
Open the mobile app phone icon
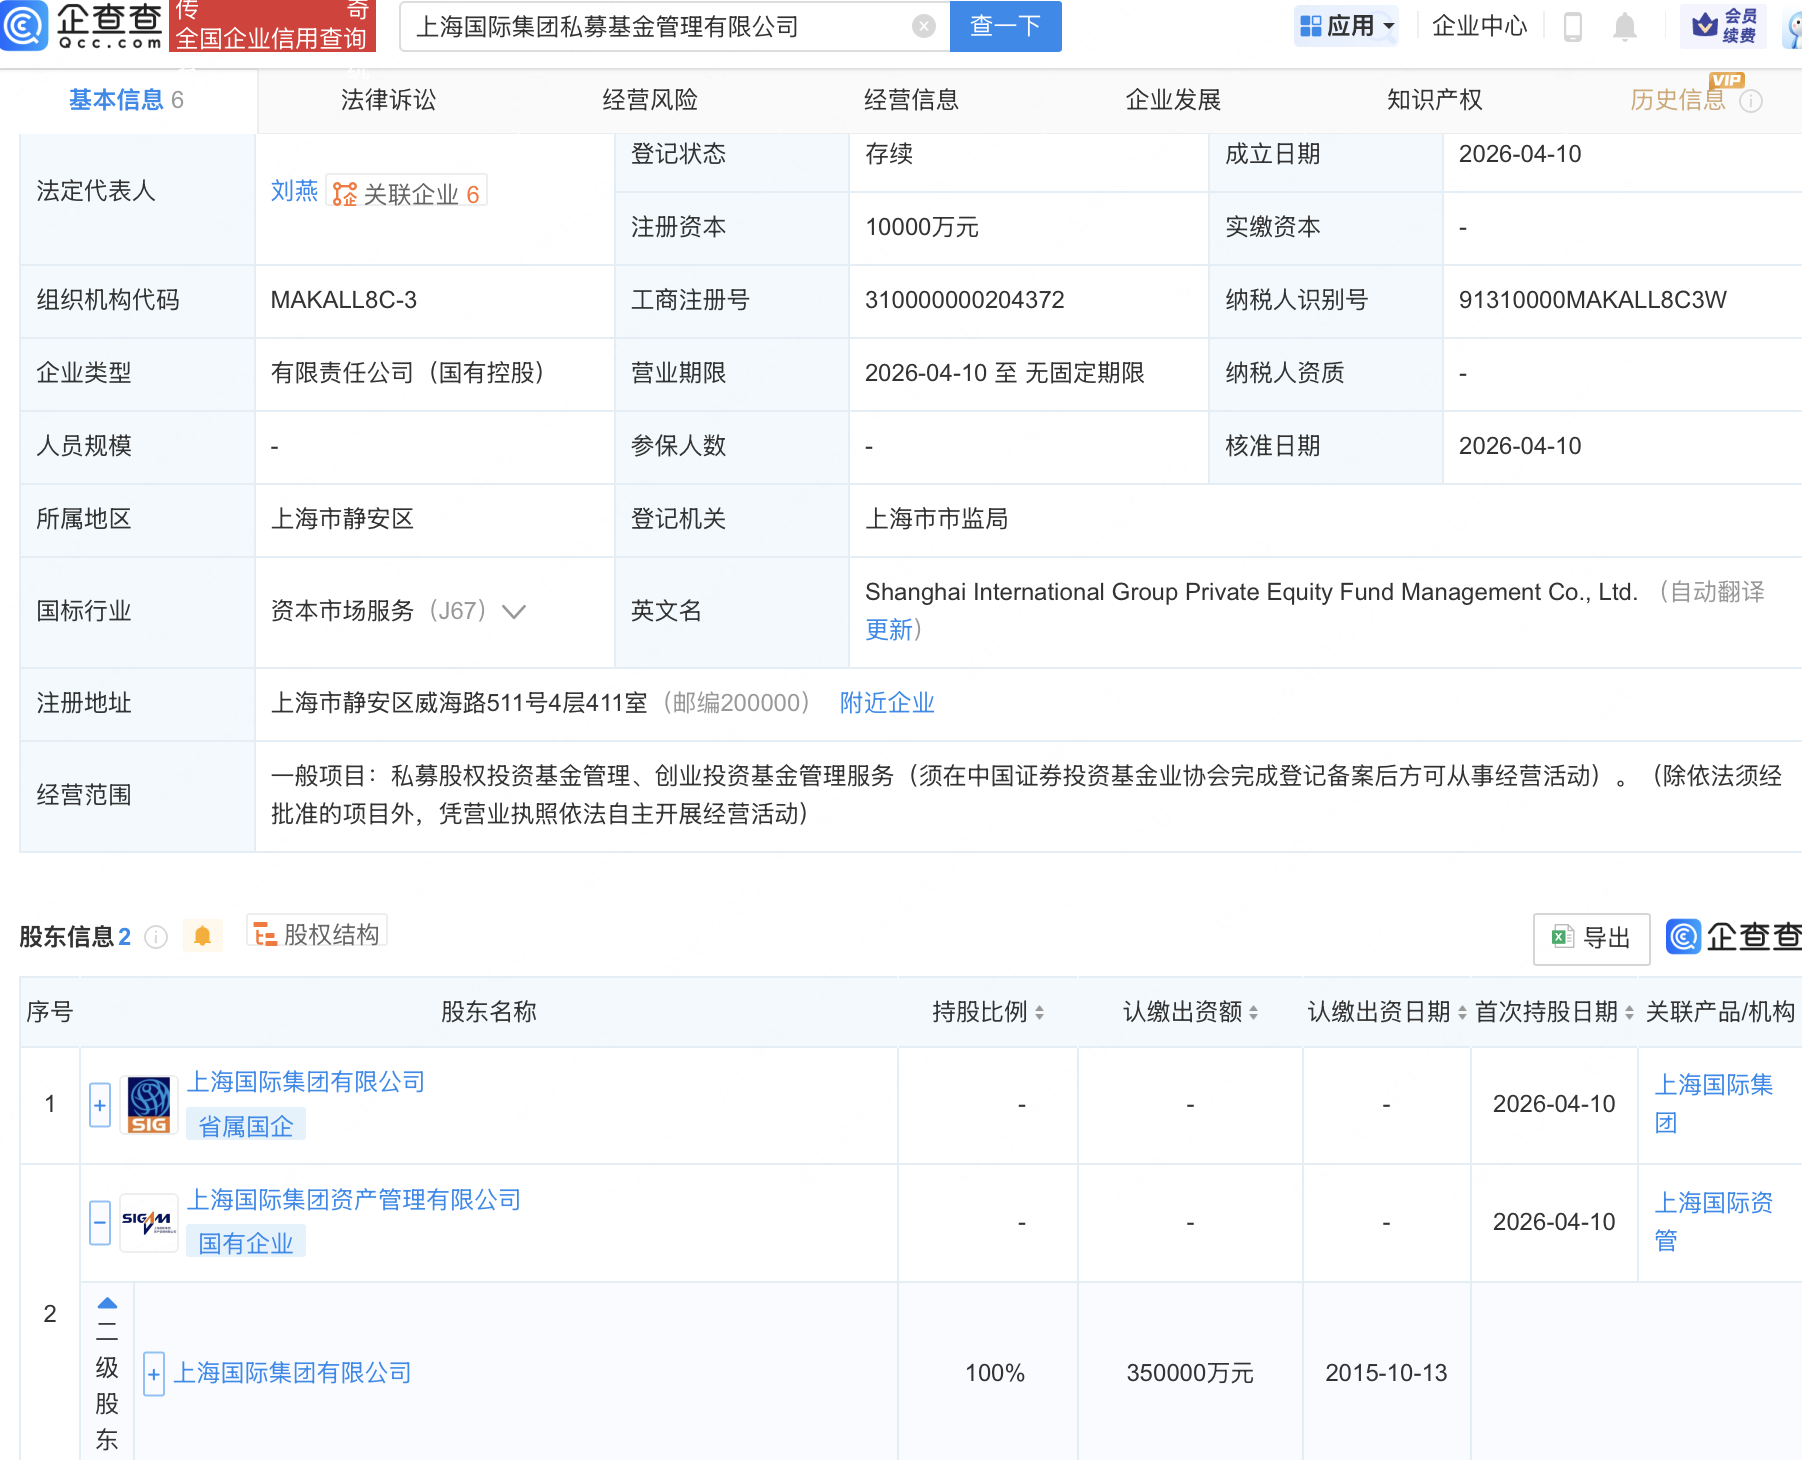(x=1572, y=27)
